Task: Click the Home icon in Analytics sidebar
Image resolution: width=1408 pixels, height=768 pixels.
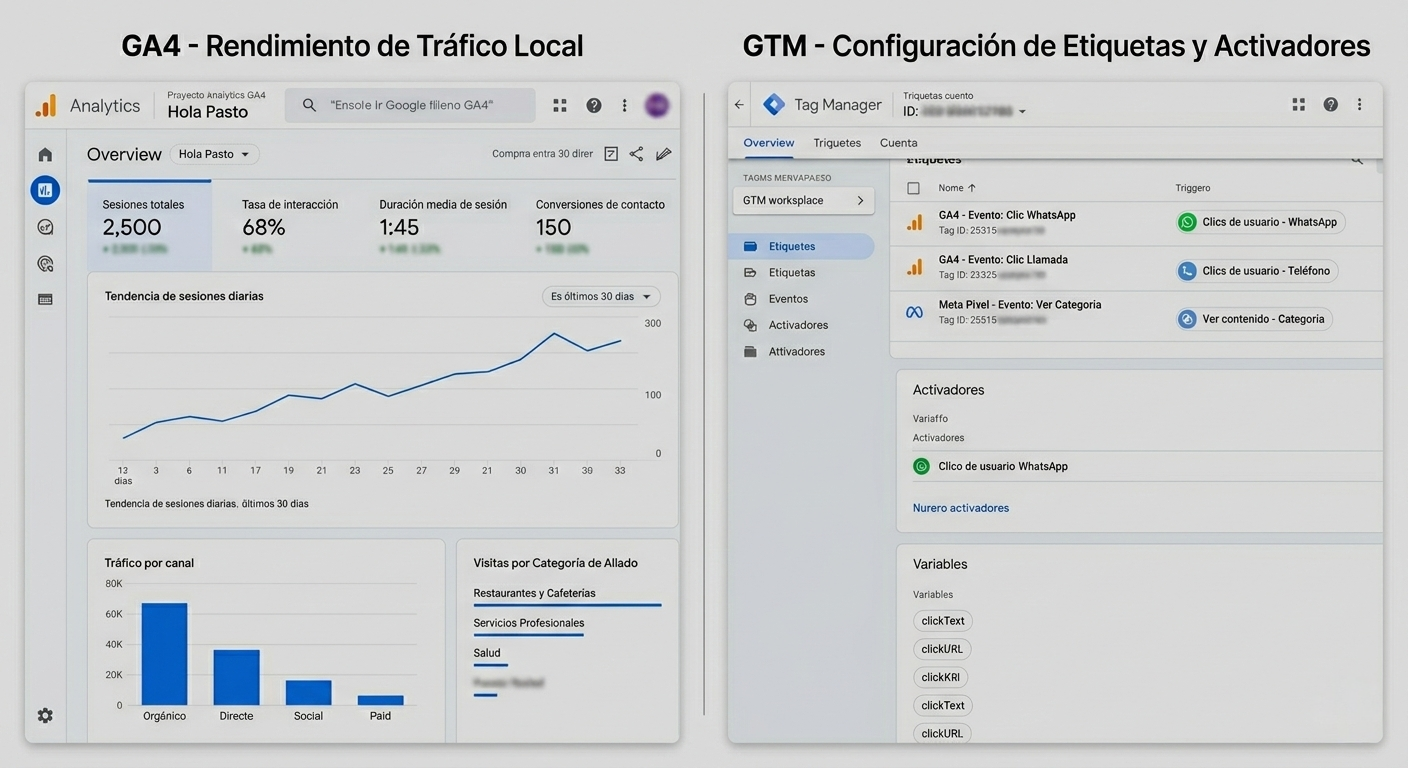Action: click(x=45, y=154)
